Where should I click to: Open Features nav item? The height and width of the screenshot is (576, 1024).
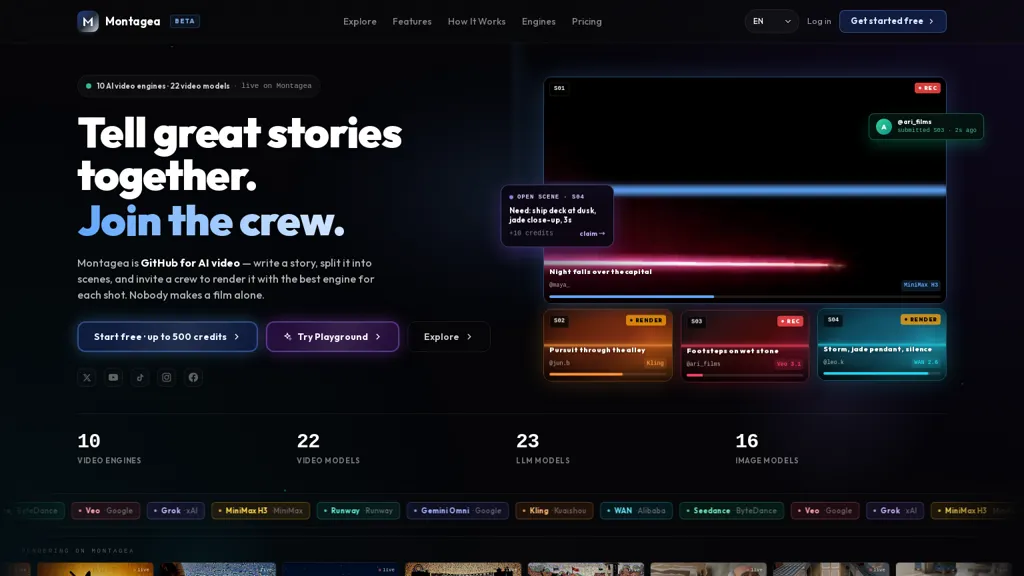tap(412, 22)
